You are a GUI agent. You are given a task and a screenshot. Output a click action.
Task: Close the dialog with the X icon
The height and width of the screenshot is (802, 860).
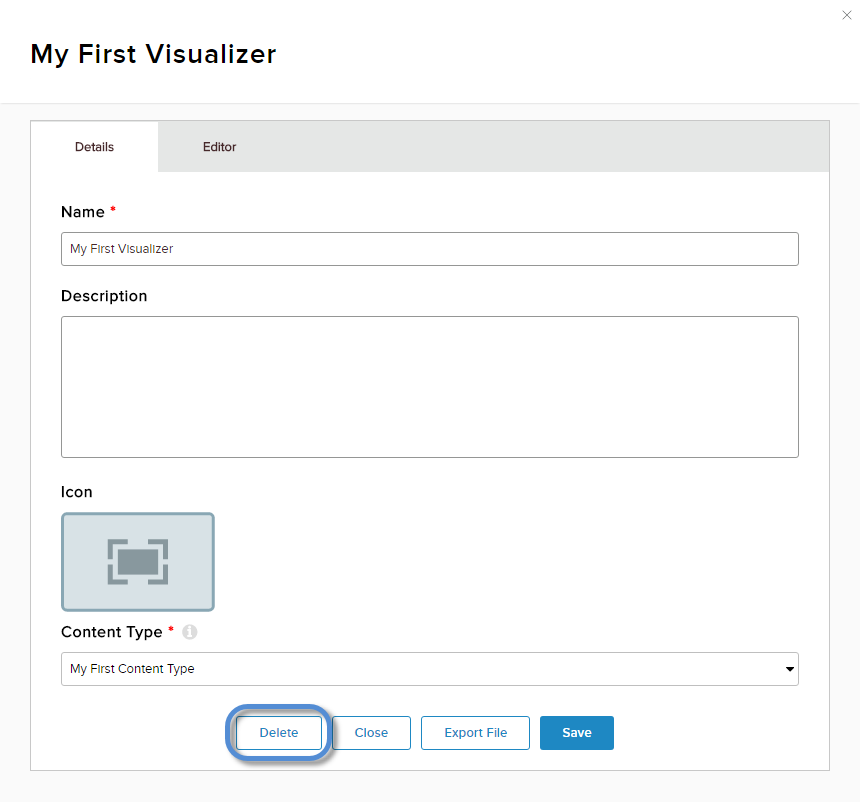point(846,15)
